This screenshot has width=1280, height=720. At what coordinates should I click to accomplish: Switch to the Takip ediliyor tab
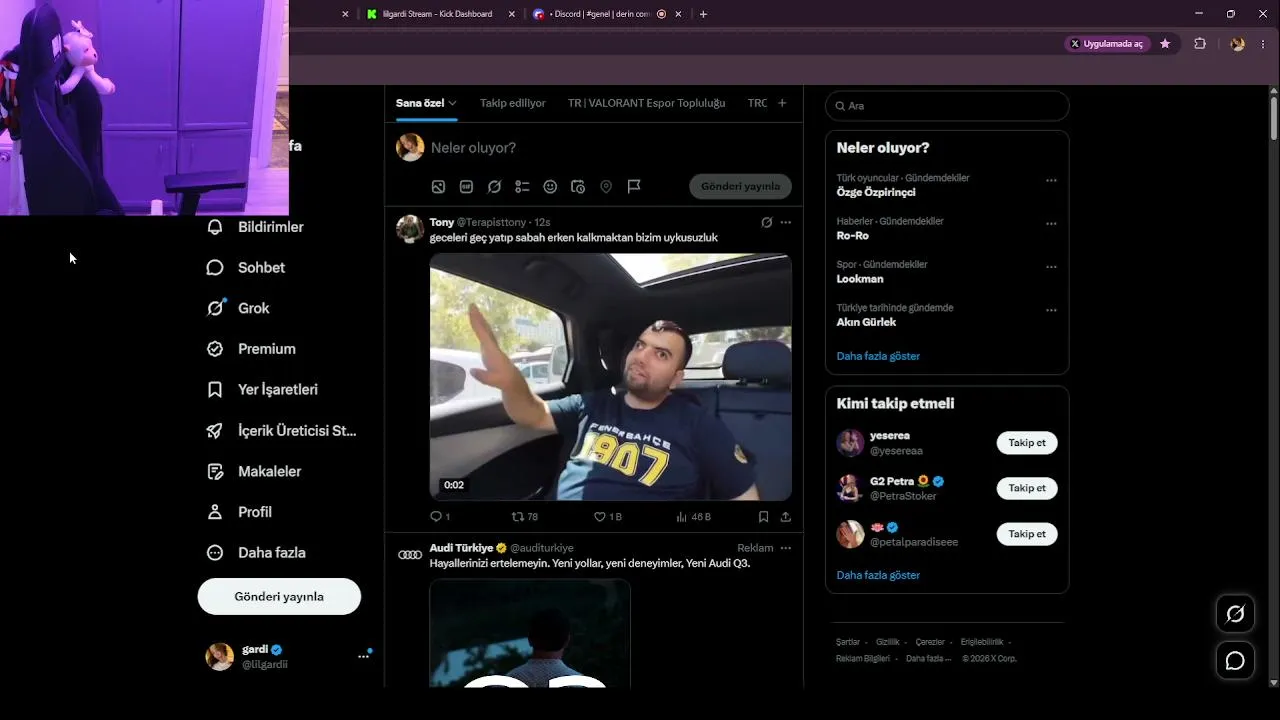[x=513, y=103]
